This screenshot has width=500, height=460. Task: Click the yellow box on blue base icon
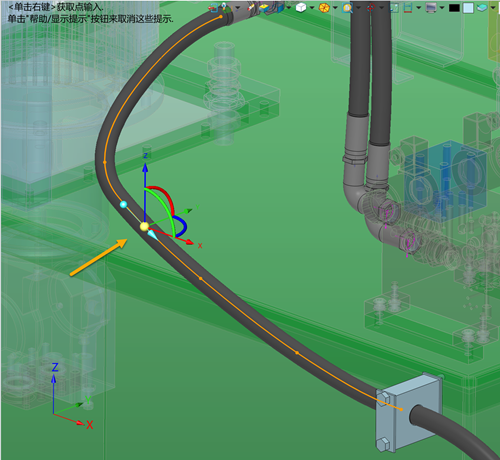264,8
